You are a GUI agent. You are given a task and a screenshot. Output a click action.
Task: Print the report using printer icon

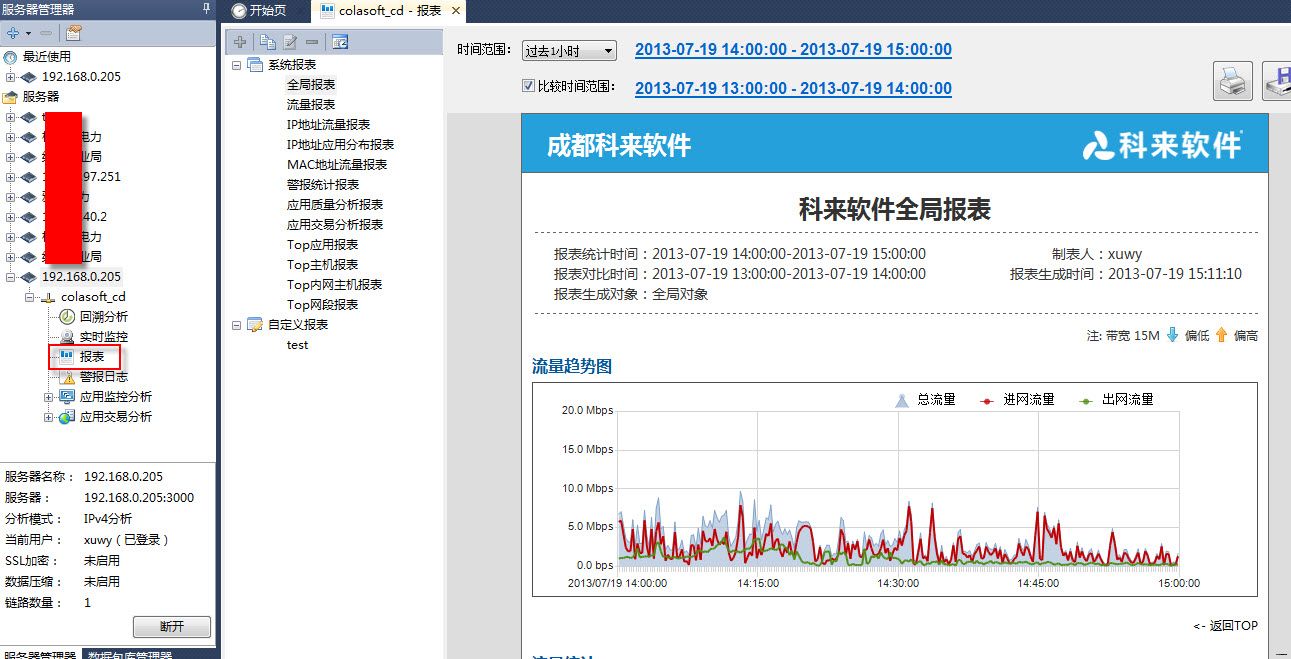pyautogui.click(x=1233, y=82)
